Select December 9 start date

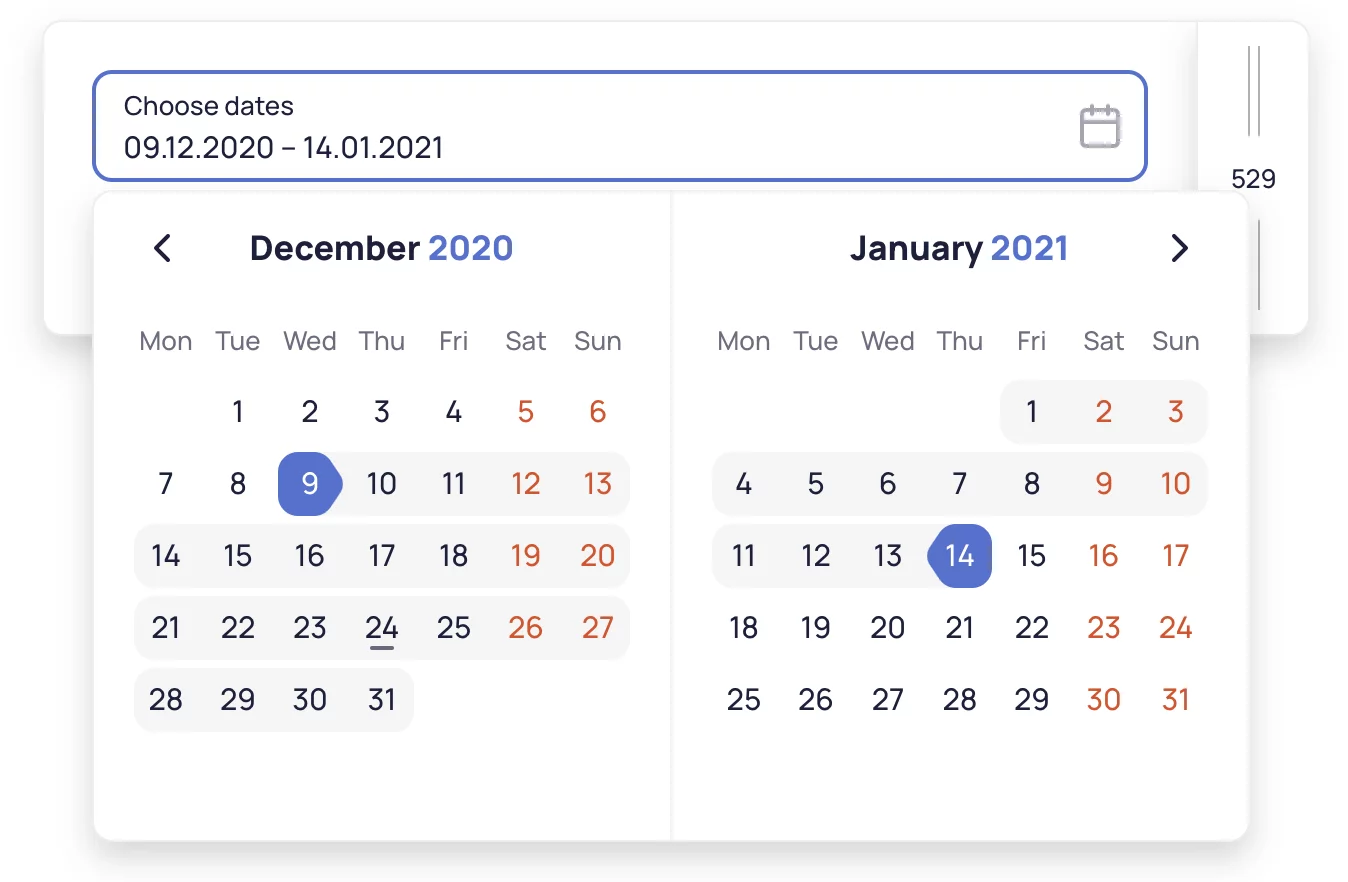310,484
